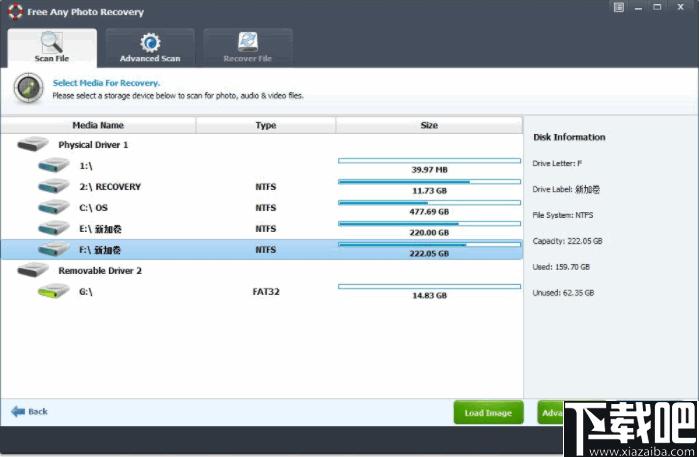Click the blue Back arrow icon
Image resolution: width=699 pixels, height=457 pixels.
pos(18,412)
